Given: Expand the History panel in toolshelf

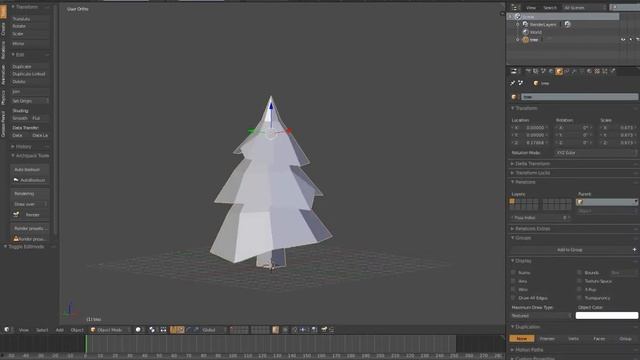Looking at the screenshot, I should click(22, 147).
